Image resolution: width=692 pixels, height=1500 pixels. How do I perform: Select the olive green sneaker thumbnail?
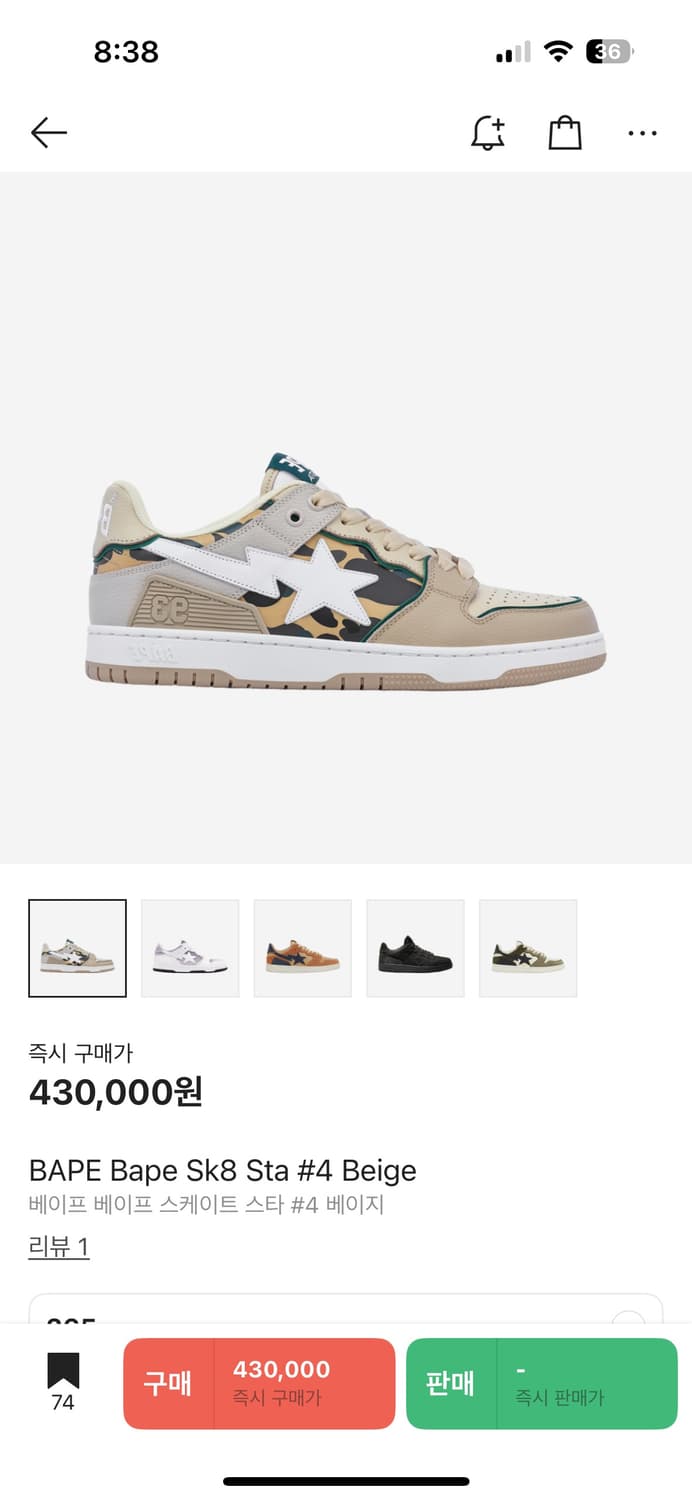(528, 948)
